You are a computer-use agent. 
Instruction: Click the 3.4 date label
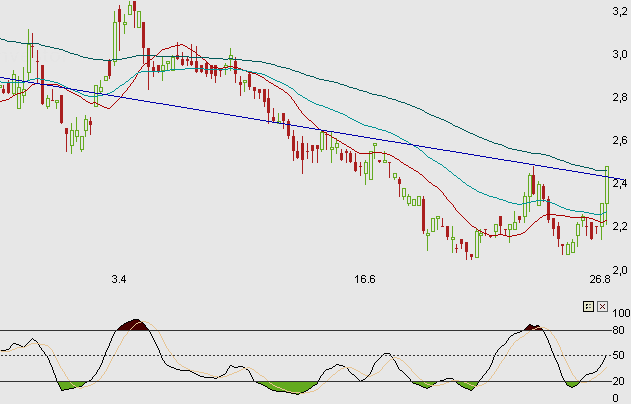tap(119, 278)
